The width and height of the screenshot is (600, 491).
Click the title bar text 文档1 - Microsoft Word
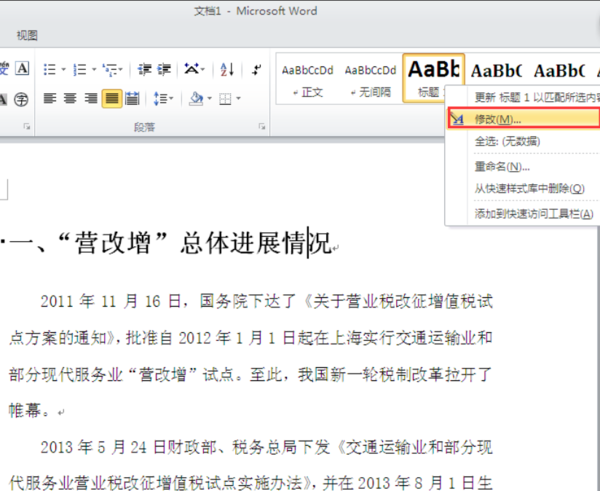pyautogui.click(x=255, y=11)
